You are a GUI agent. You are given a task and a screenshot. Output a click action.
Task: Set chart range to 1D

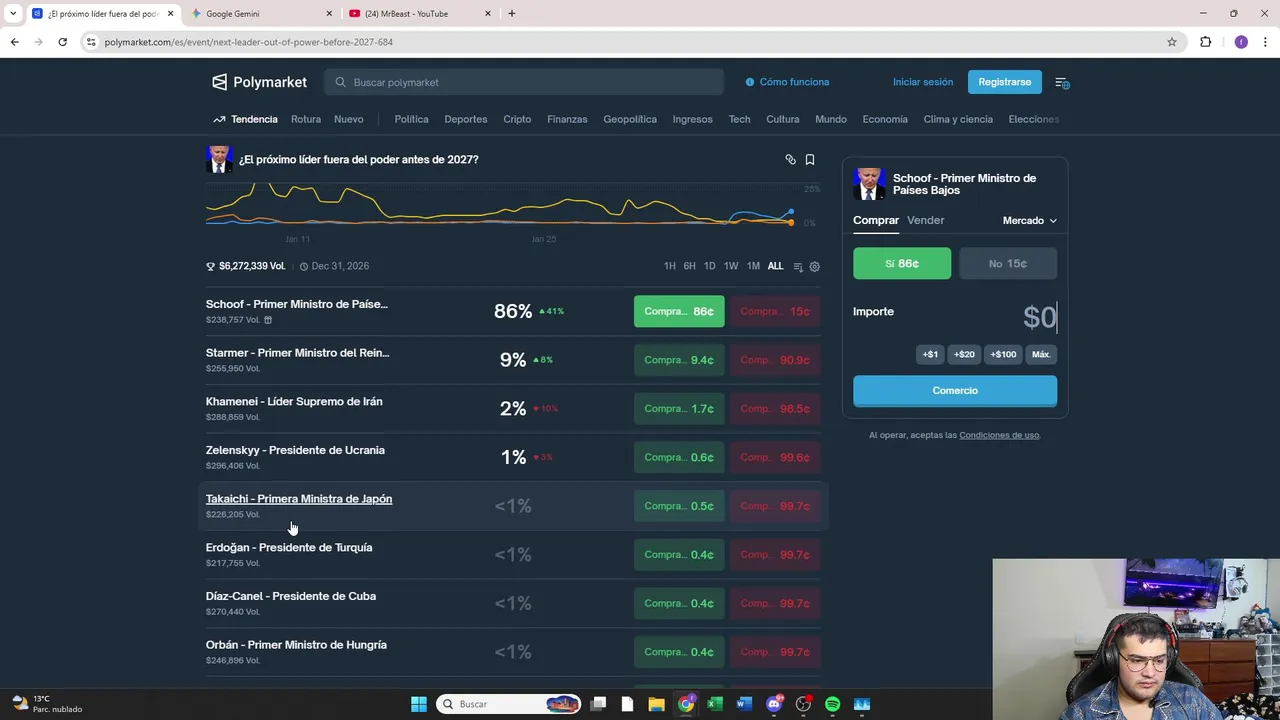coord(709,266)
